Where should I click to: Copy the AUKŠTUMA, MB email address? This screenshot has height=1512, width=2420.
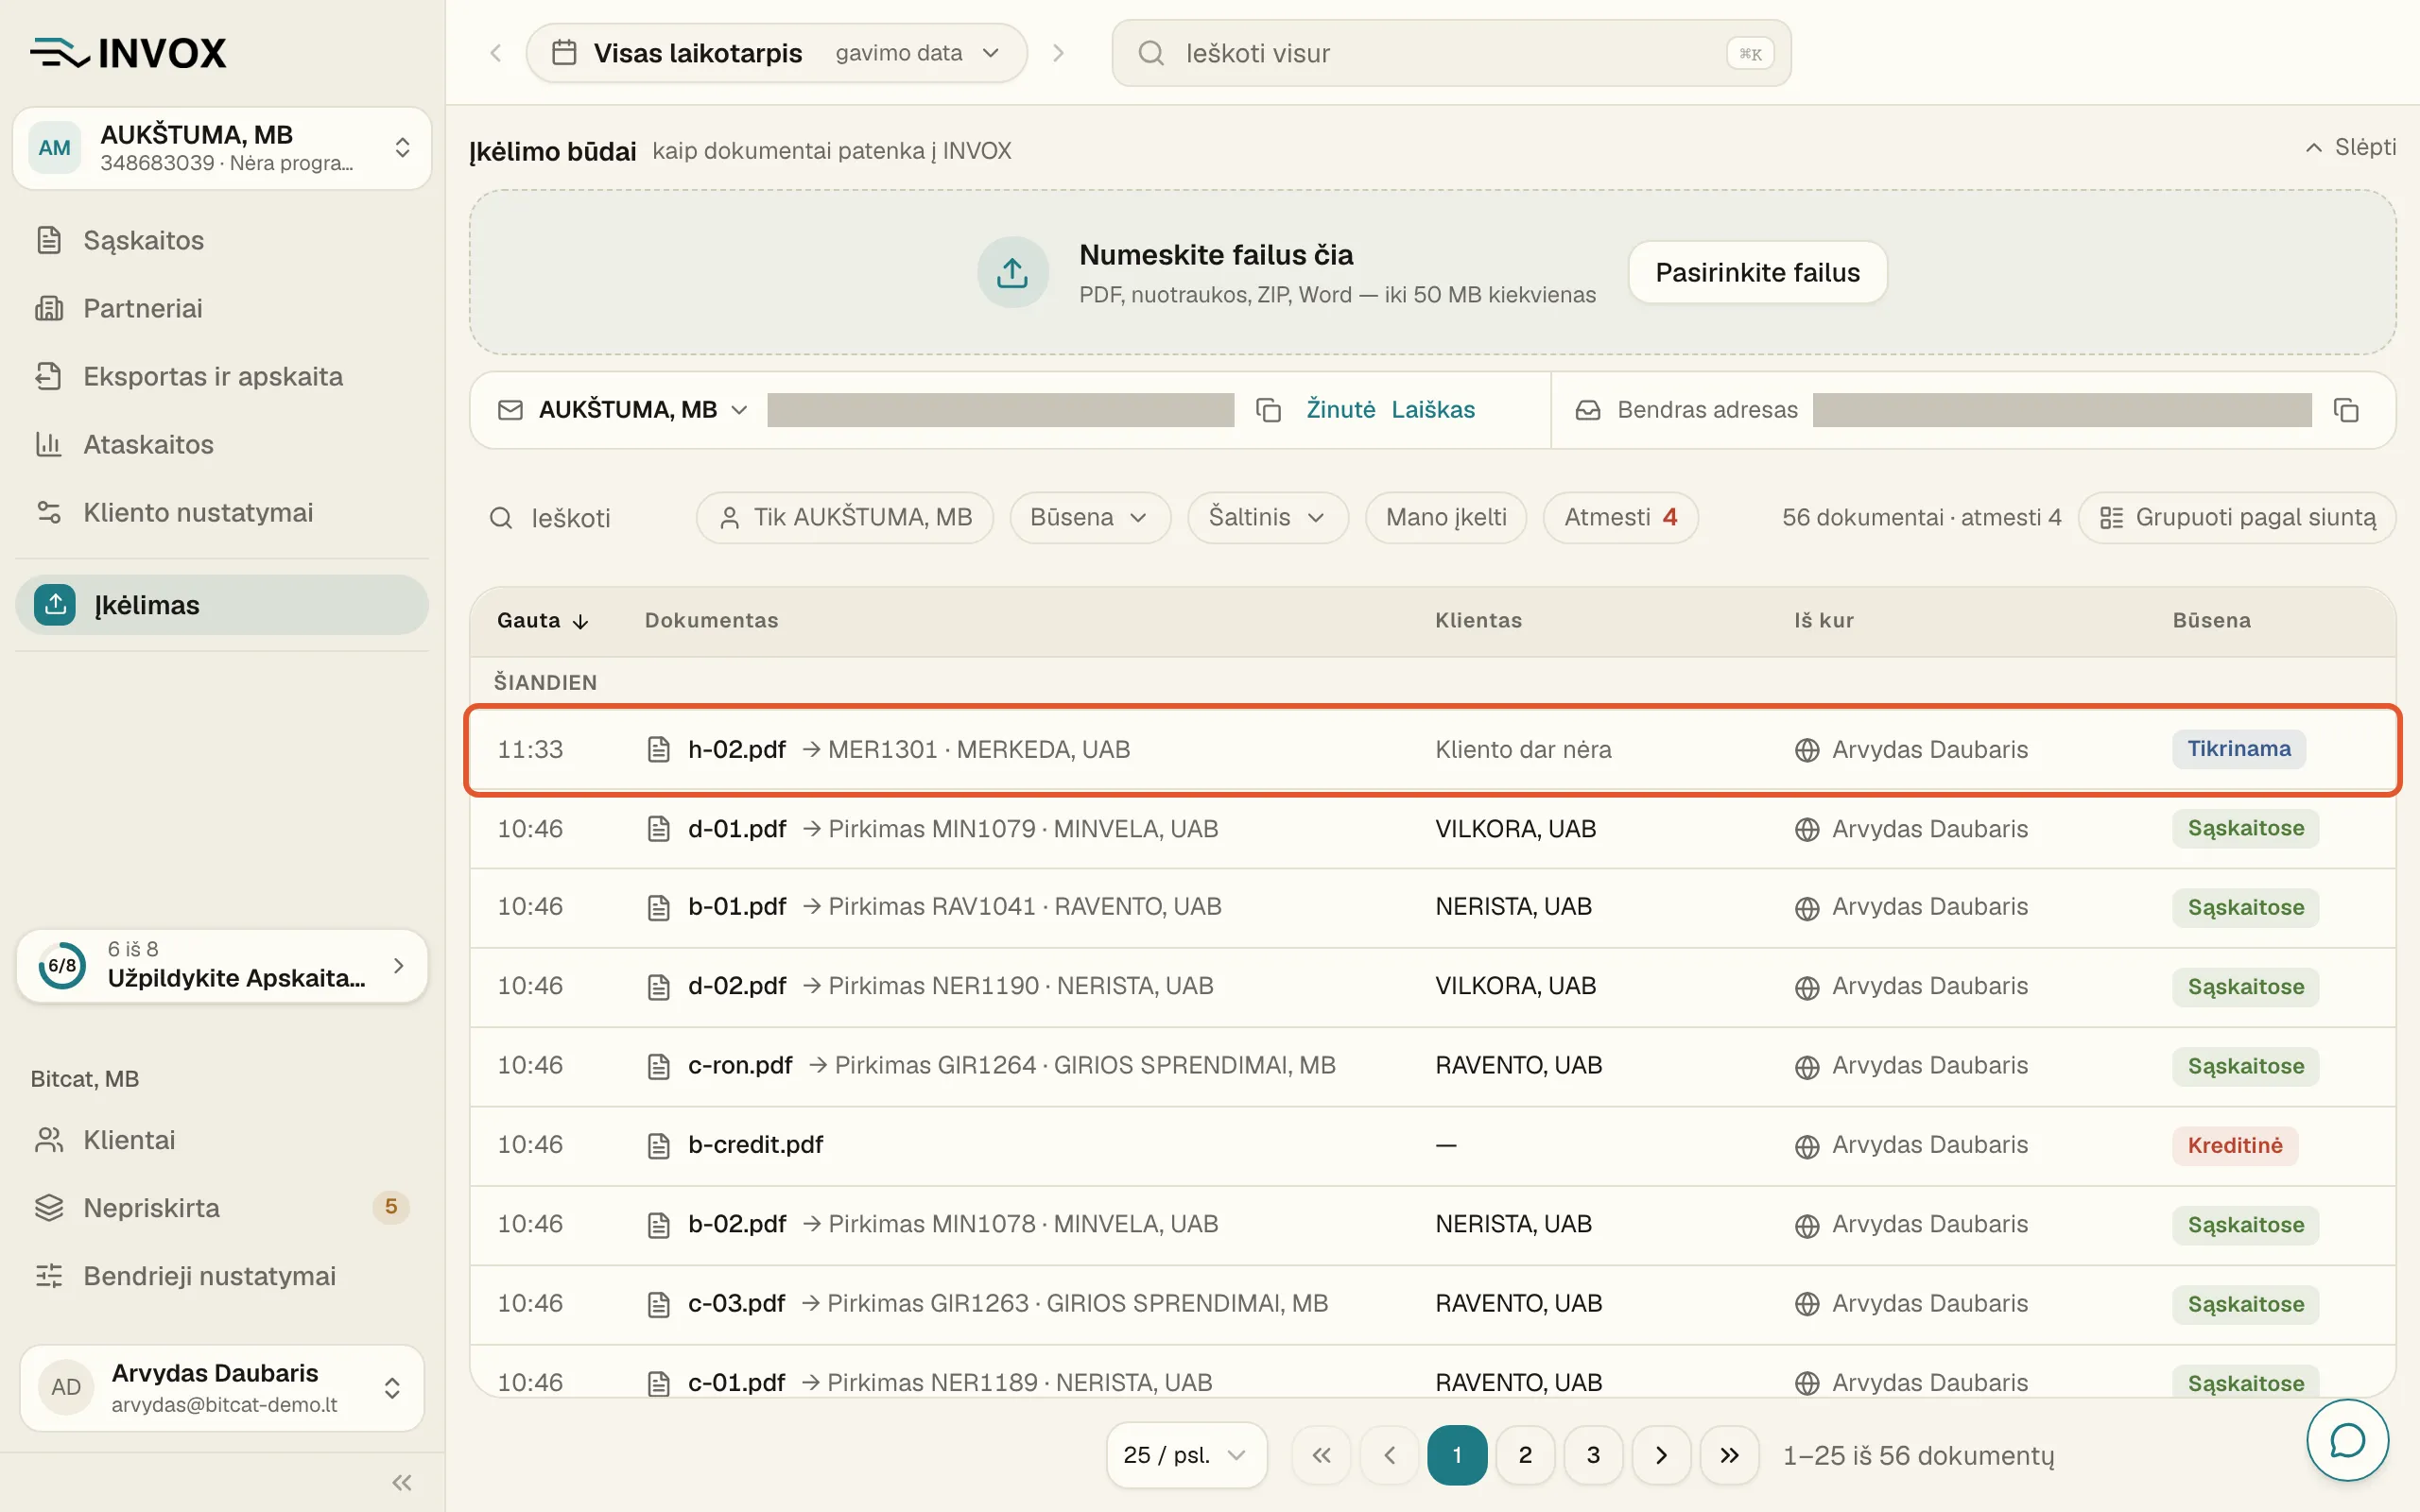point(1268,410)
